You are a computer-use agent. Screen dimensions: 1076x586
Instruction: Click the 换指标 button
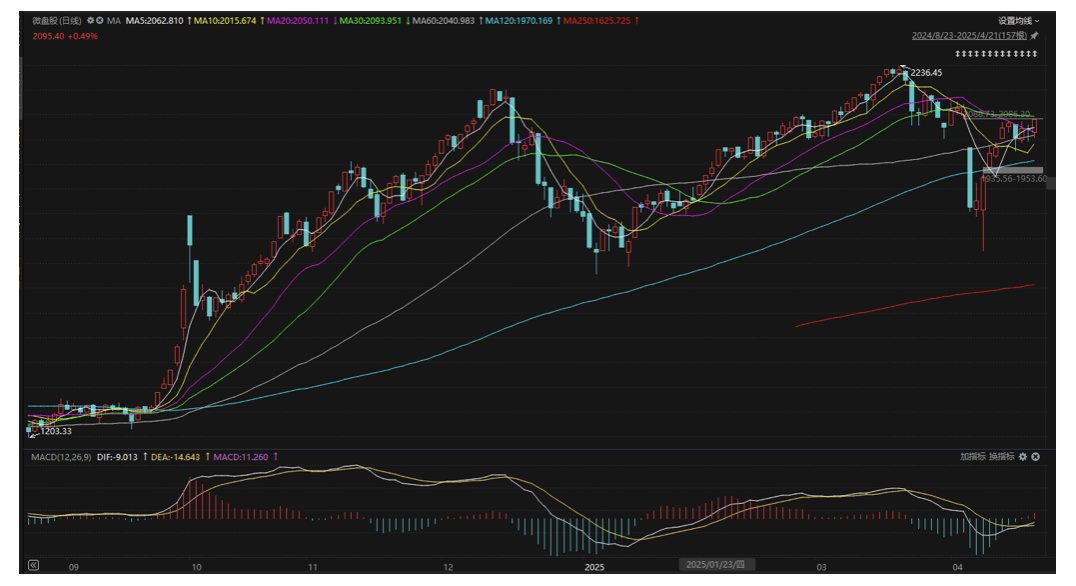click(1001, 456)
